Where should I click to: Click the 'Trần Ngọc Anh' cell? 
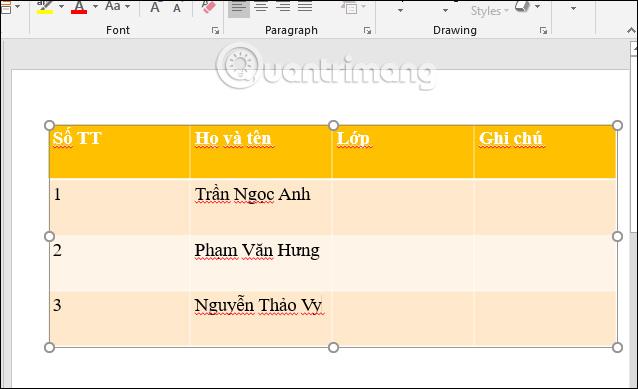click(x=260, y=207)
